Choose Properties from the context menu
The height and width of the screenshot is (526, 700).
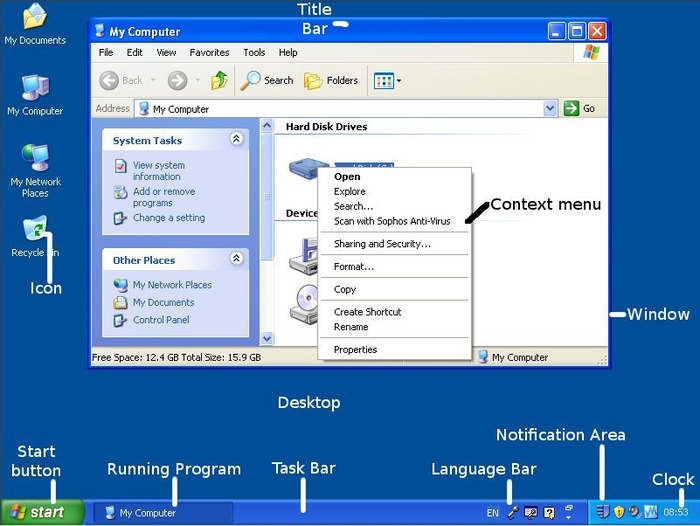pyautogui.click(x=355, y=350)
